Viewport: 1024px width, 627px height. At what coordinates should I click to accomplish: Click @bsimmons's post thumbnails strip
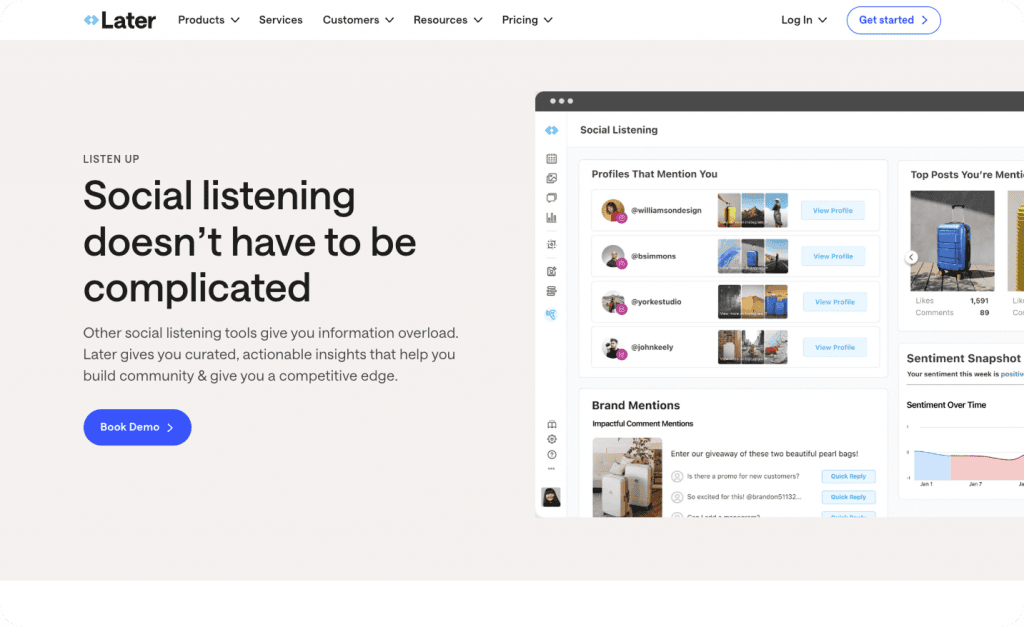pyautogui.click(x=752, y=256)
